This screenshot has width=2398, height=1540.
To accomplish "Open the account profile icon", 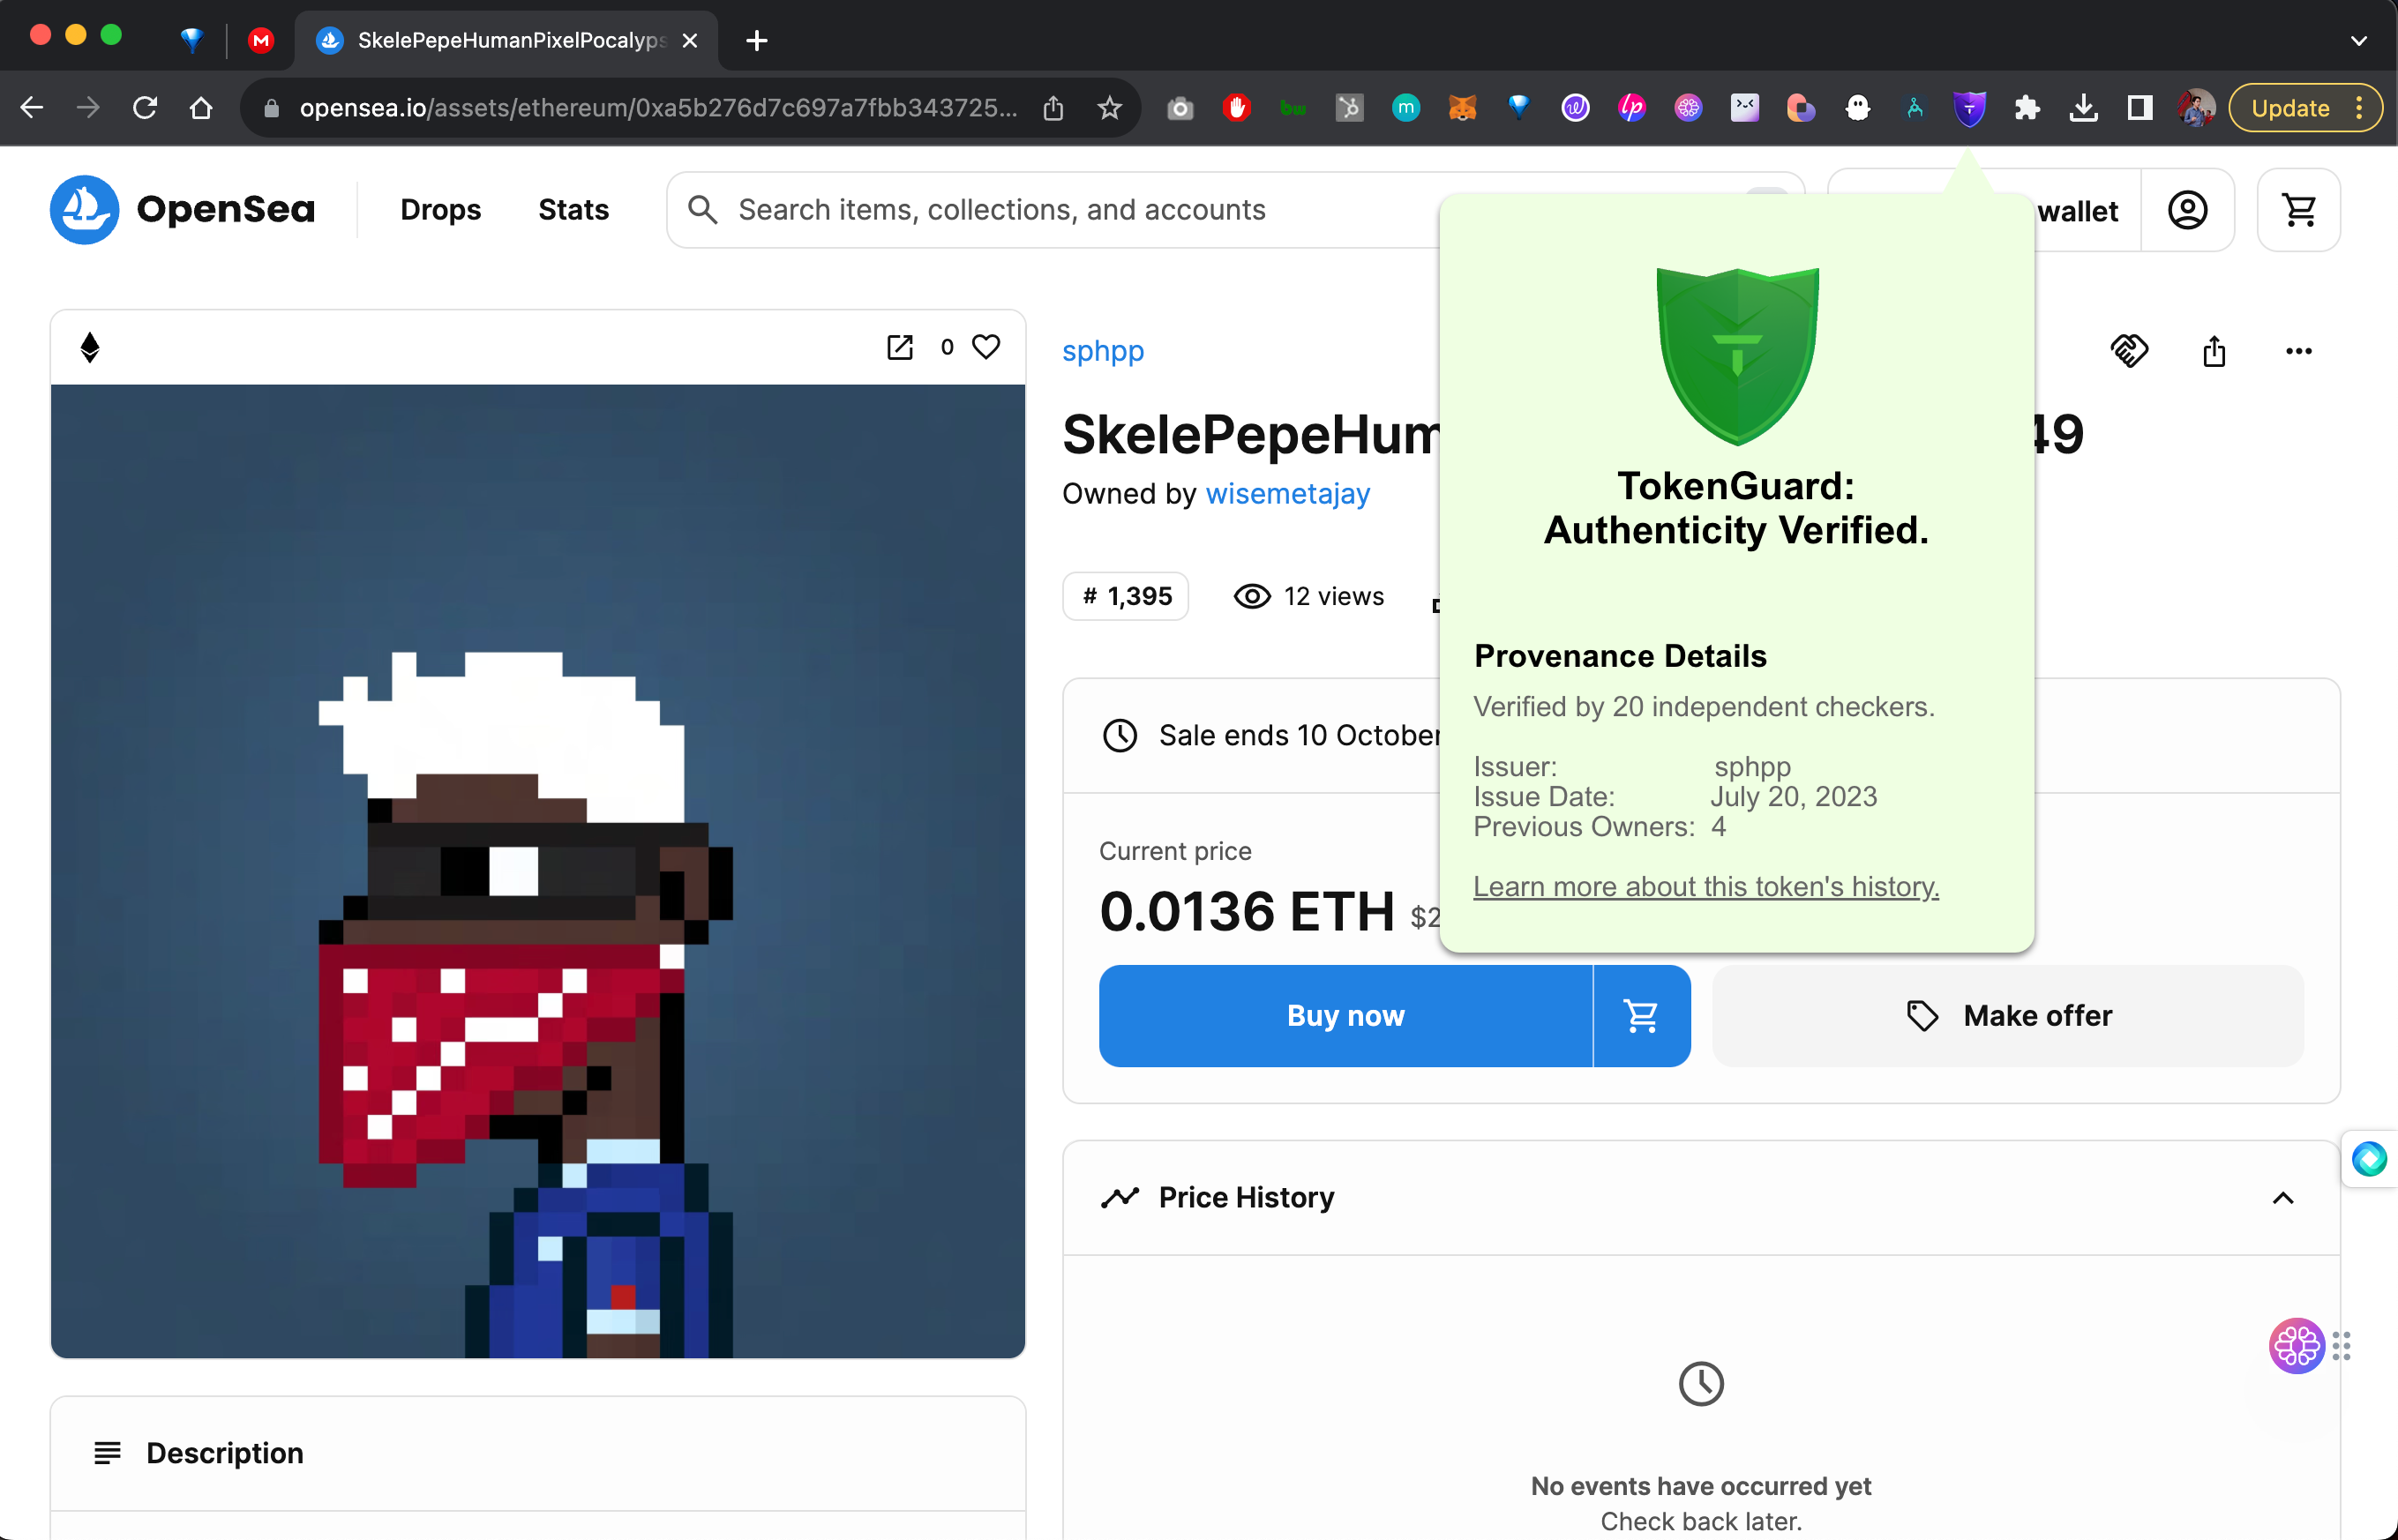I will 2187,210.
